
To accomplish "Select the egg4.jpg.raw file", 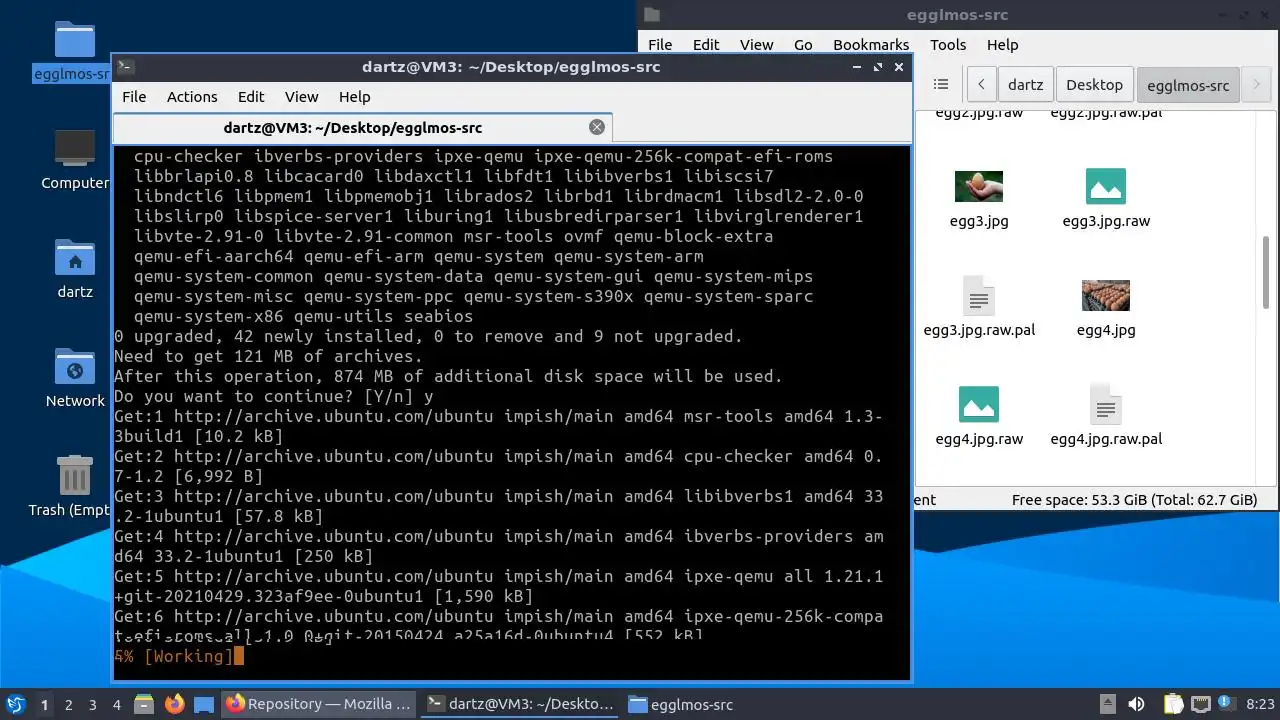I will point(979,417).
